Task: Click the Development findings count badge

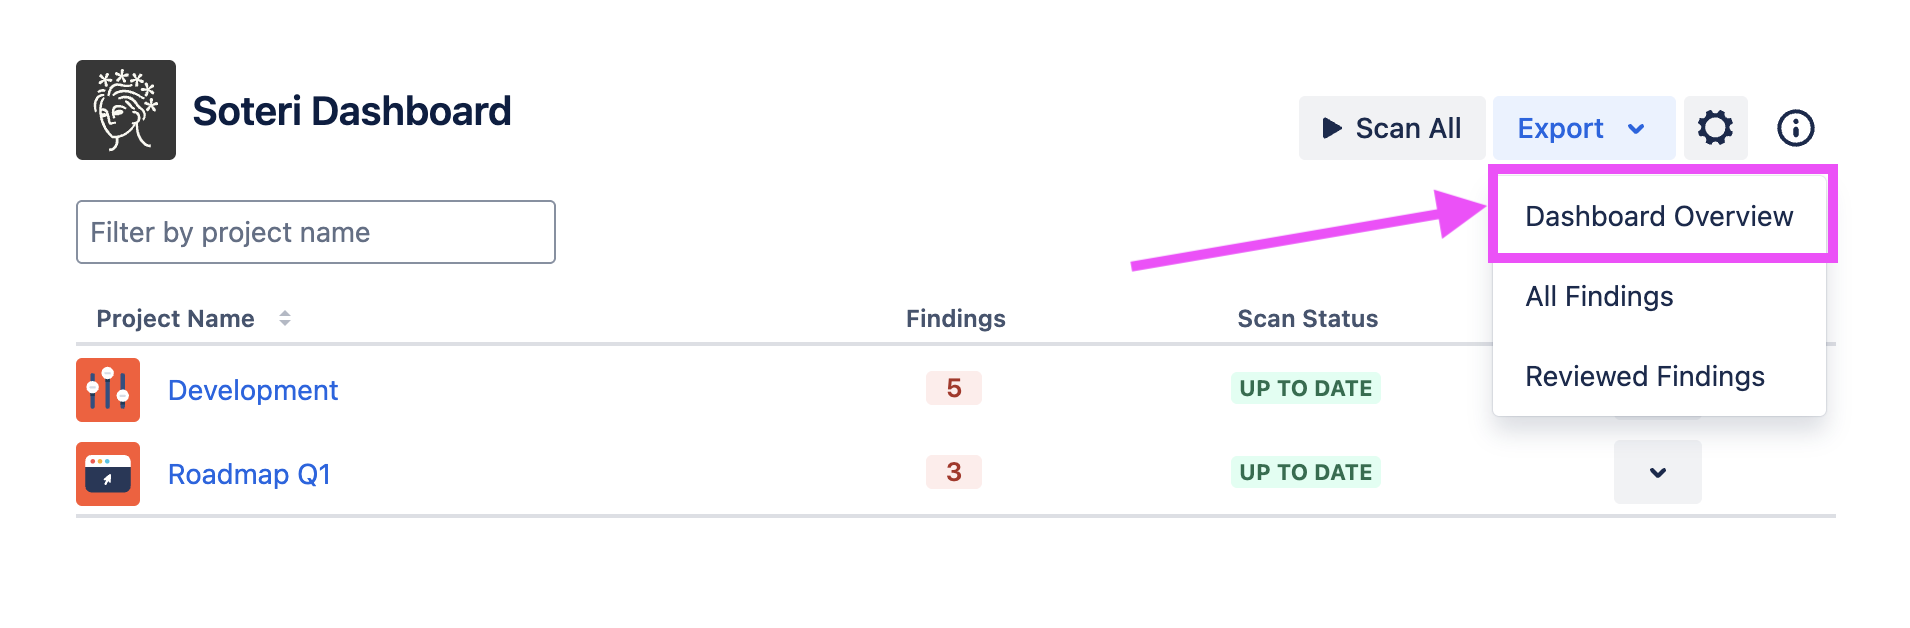Action: pyautogui.click(x=954, y=388)
